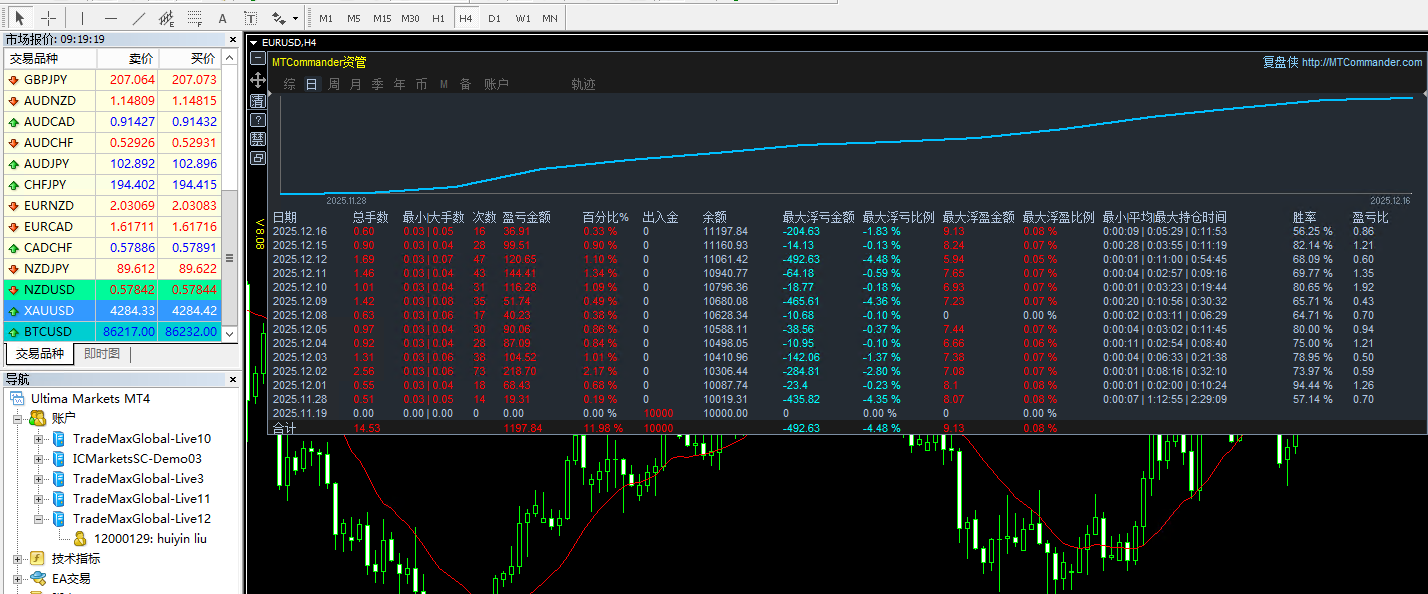
Task: Toggle the H4 timeframe button
Action: (x=466, y=18)
